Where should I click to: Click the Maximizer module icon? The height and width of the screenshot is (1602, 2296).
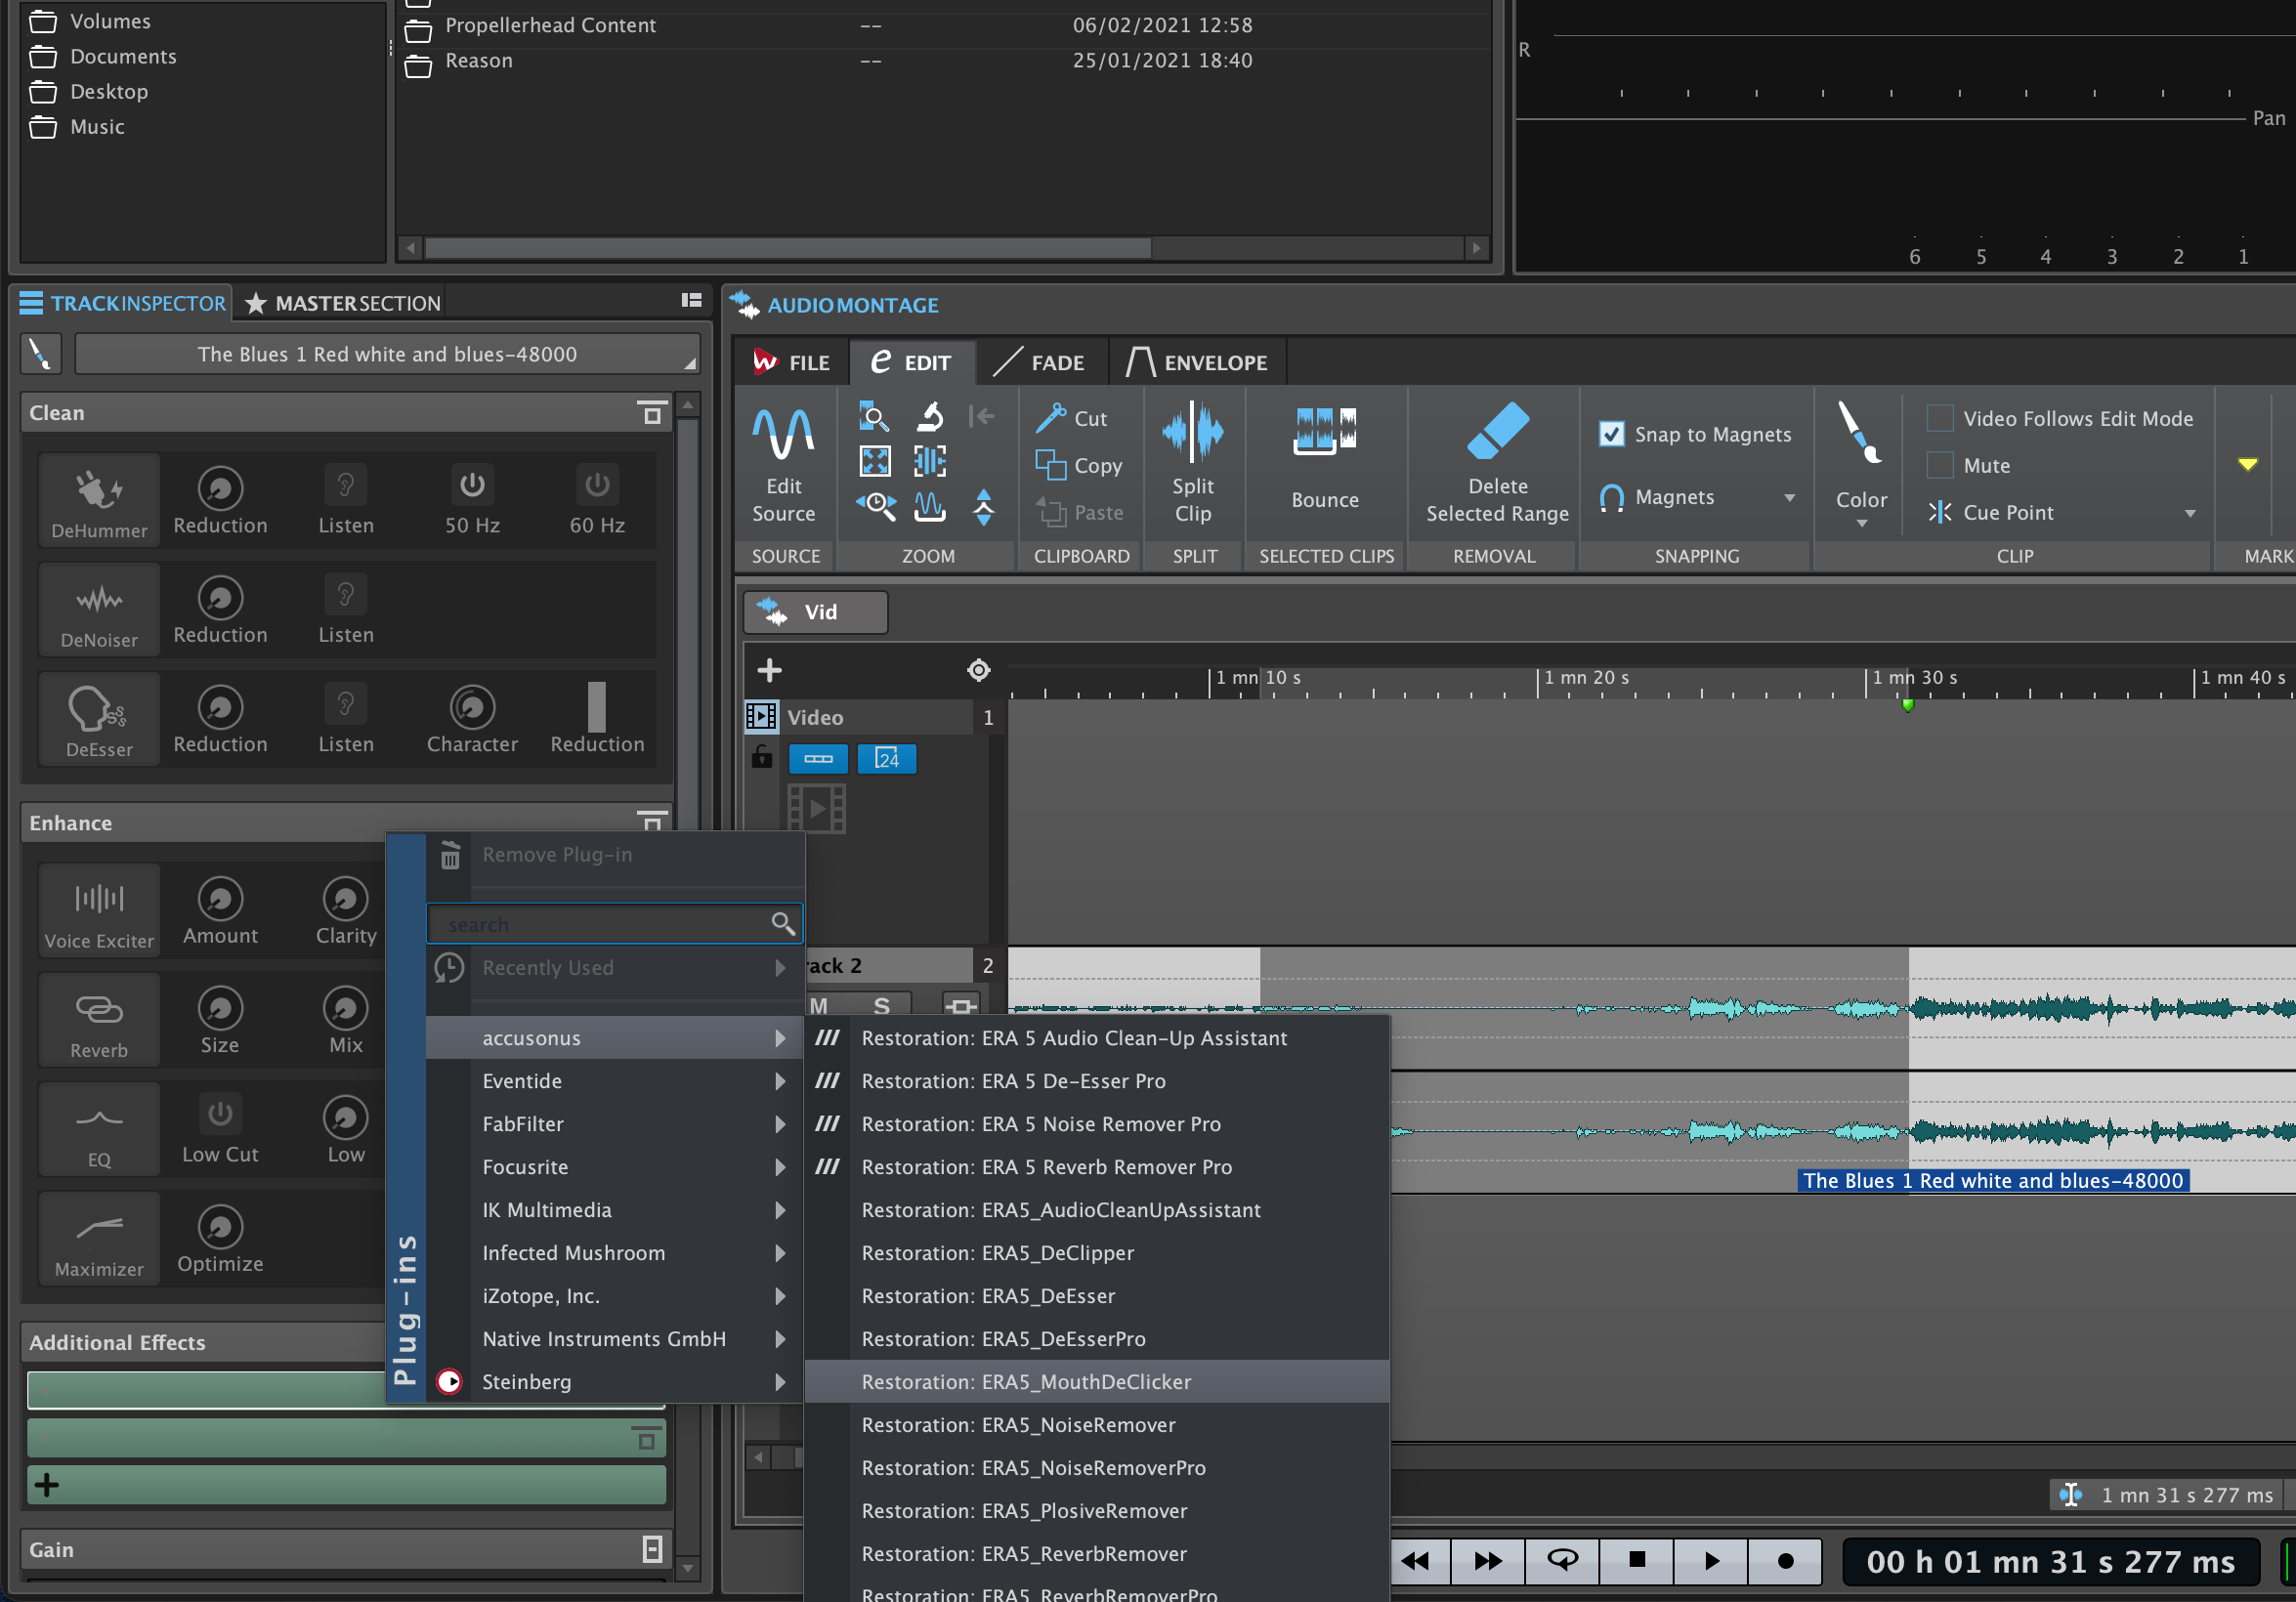coord(99,1227)
